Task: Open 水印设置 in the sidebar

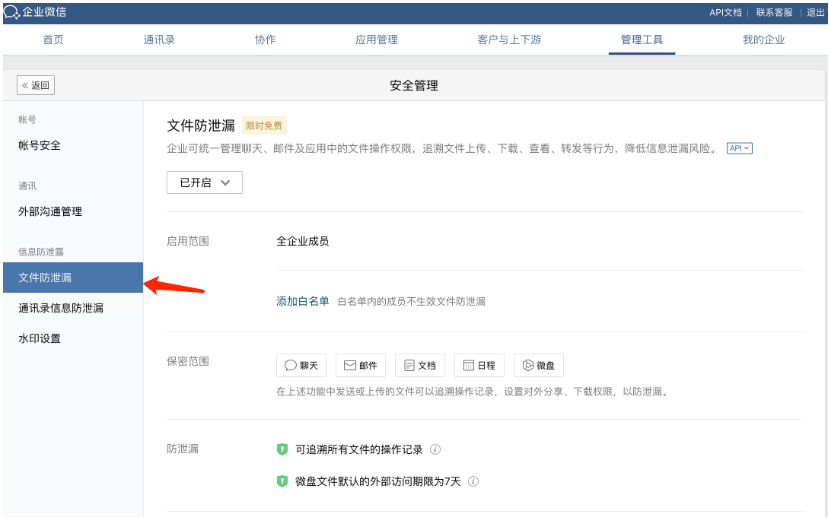Action: 40,339
